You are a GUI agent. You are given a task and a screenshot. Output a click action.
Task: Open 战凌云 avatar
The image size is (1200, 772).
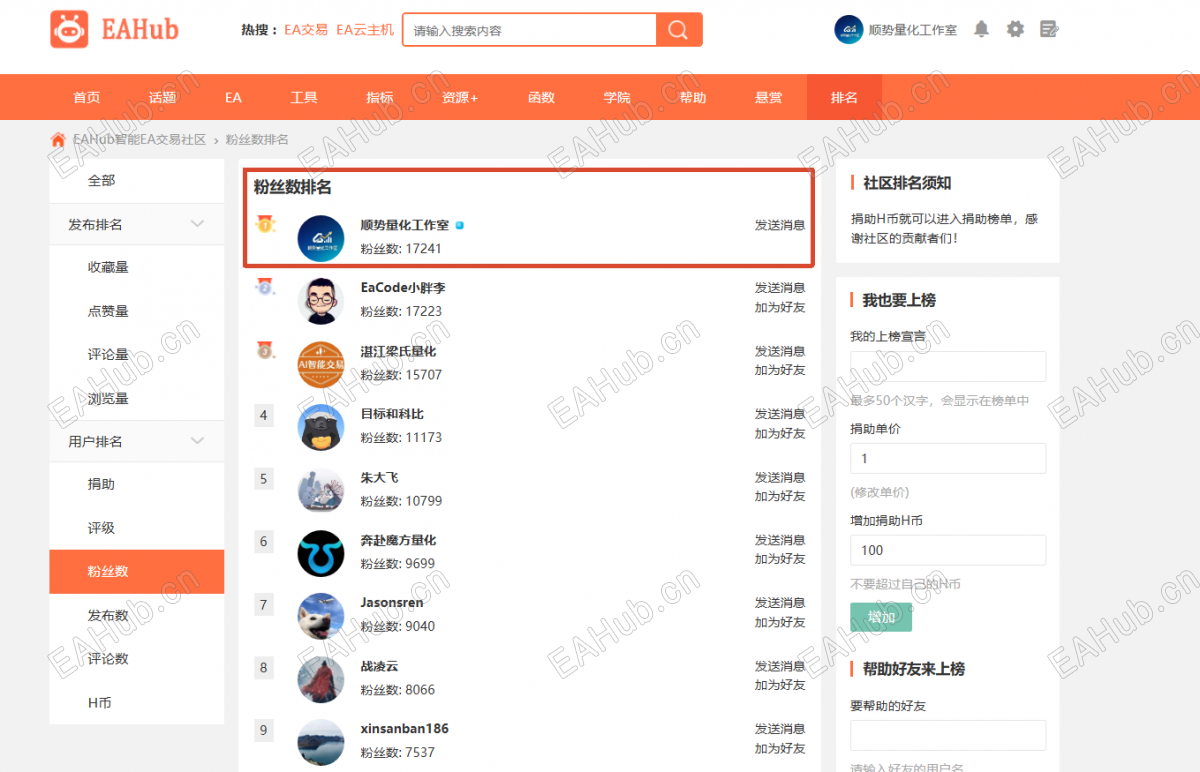tap(321, 679)
